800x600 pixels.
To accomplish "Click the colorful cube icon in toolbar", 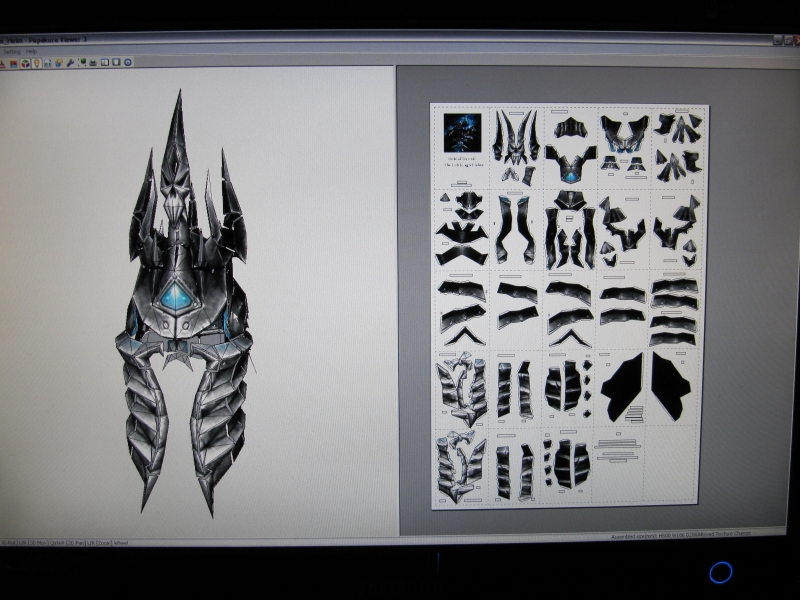I will [x=25, y=63].
